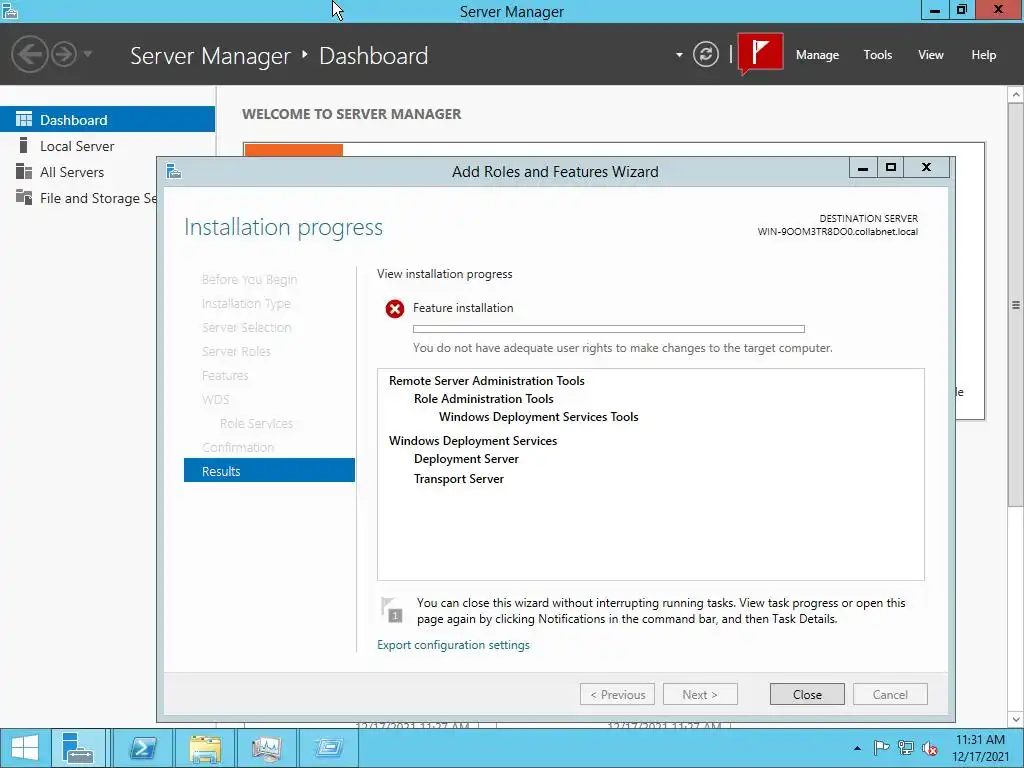Click the scroll down arrow in dashboard
Image resolution: width=1024 pixels, height=768 pixels.
point(1016,719)
